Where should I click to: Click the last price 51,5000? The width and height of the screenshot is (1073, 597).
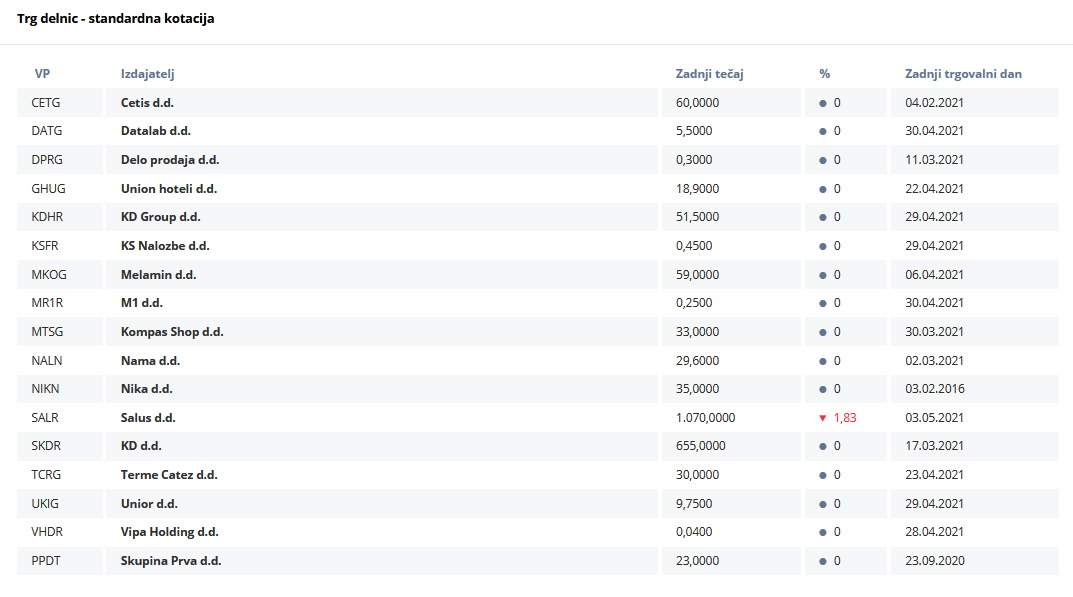pos(697,217)
